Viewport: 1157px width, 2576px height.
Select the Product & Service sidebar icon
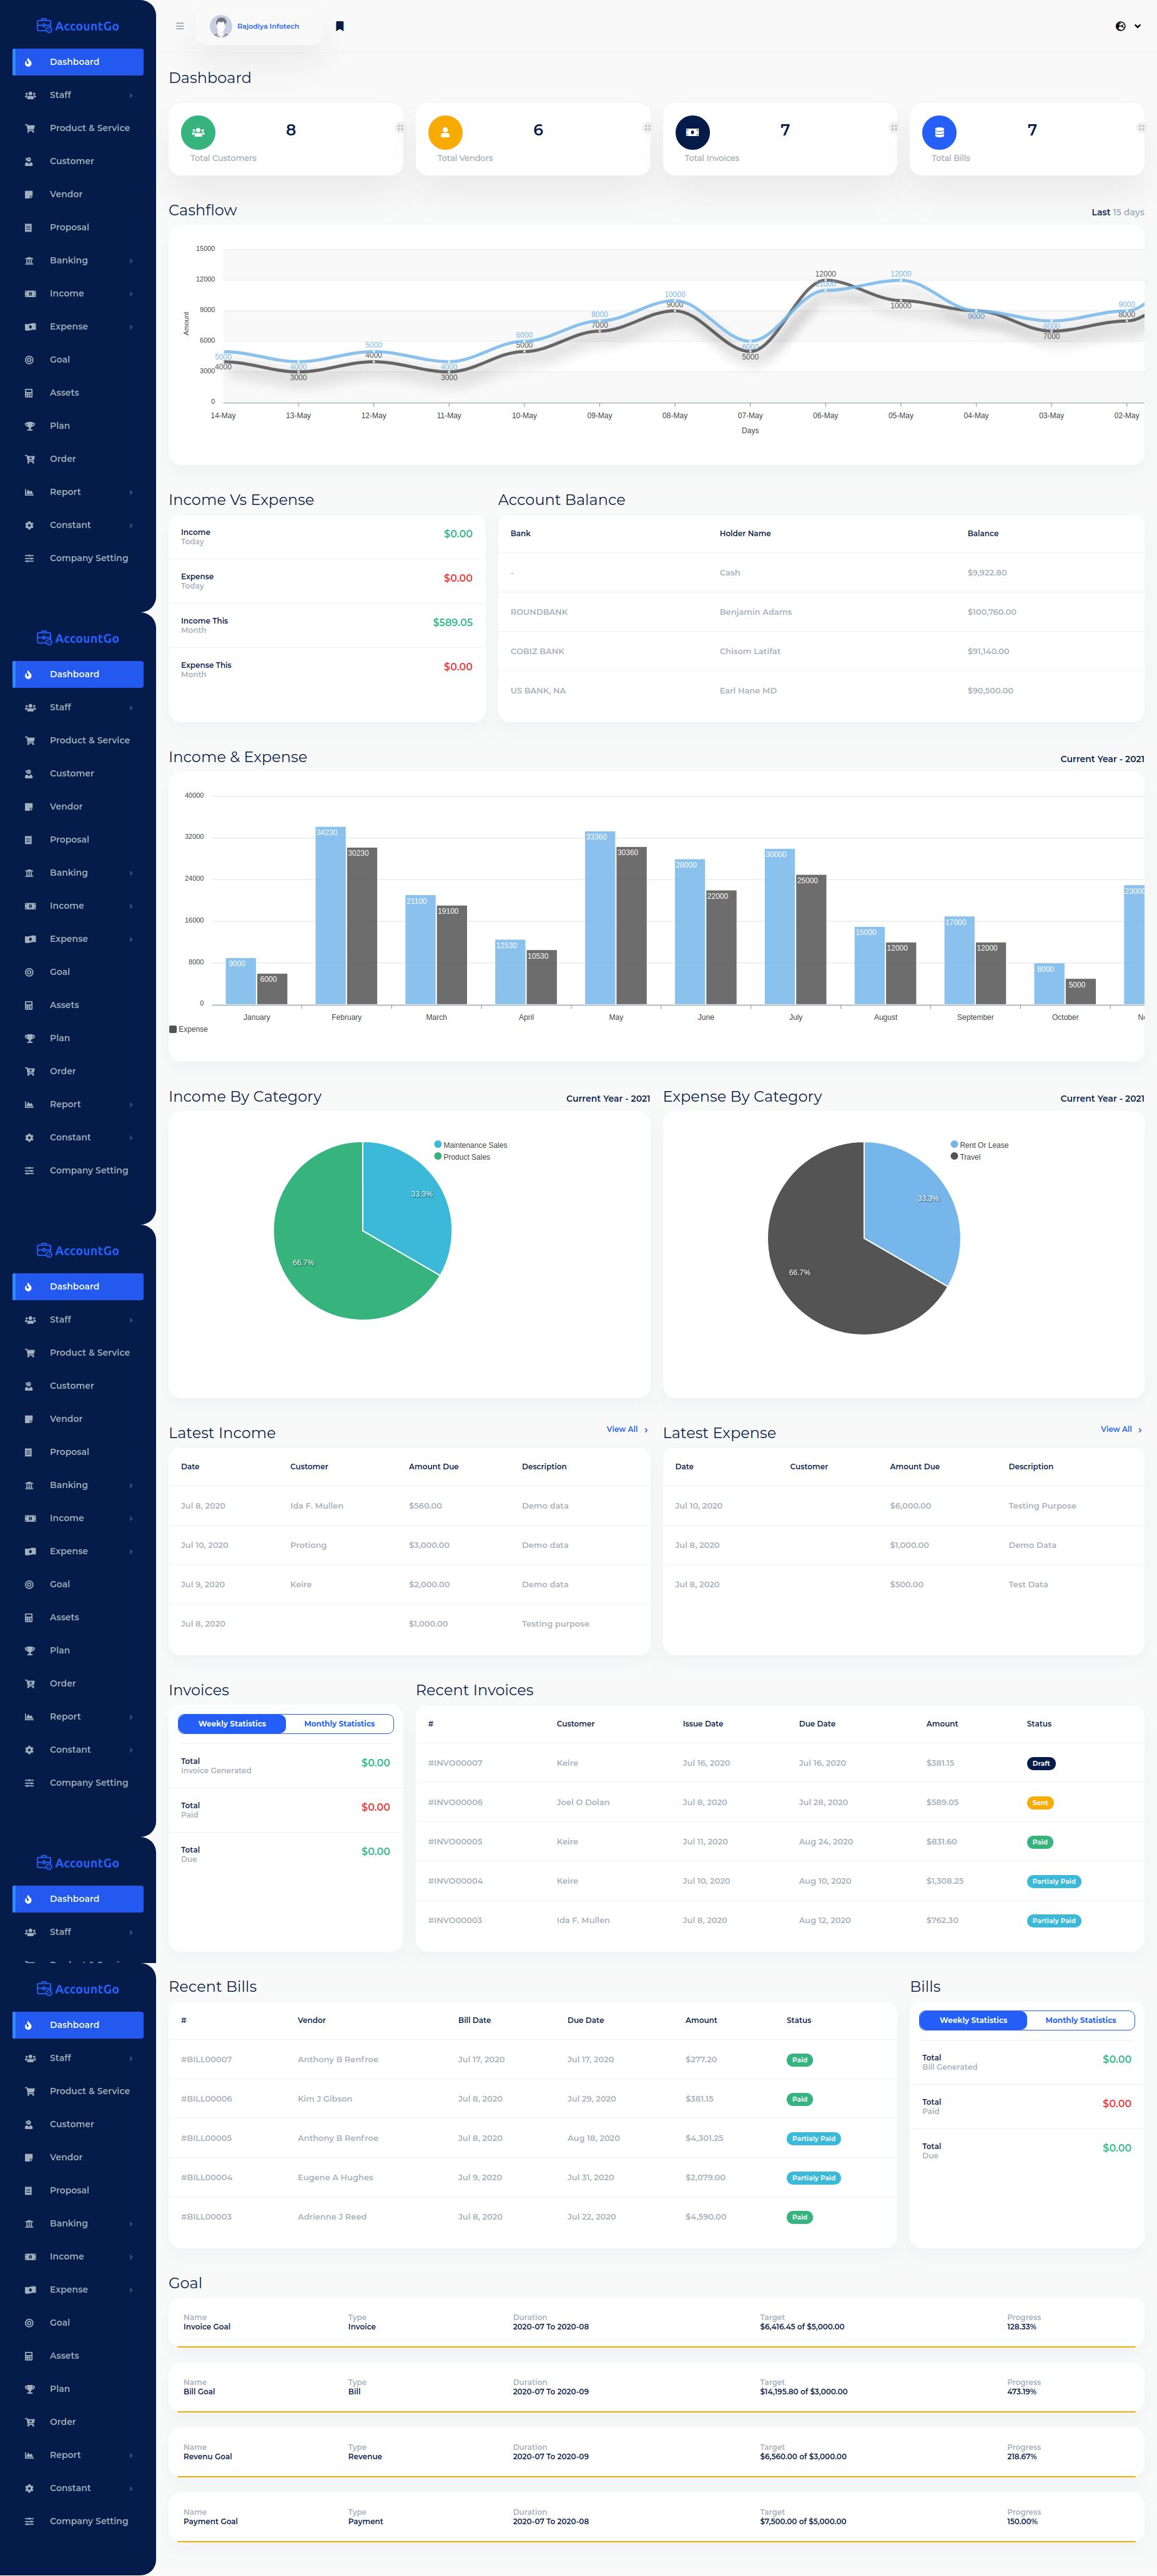click(x=28, y=127)
